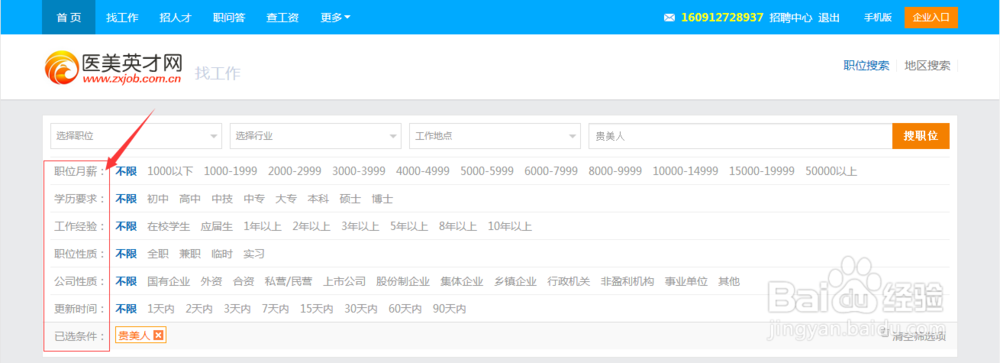Filter update time 30天内
This screenshot has width=1000, height=363.
pyautogui.click(x=361, y=309)
